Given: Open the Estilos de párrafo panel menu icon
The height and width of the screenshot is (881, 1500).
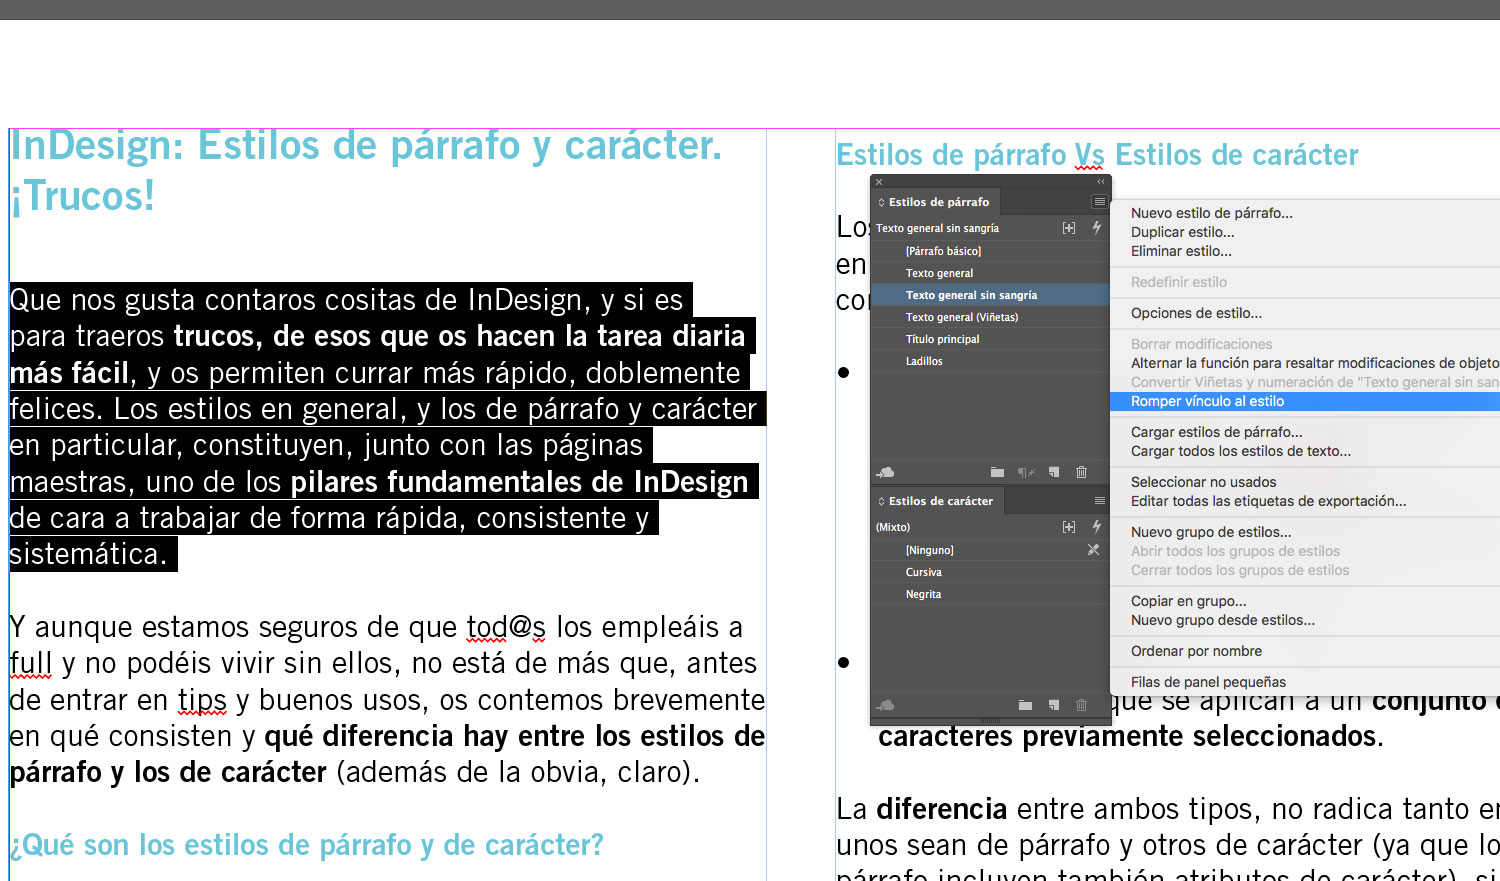Looking at the screenshot, I should click(x=1099, y=202).
